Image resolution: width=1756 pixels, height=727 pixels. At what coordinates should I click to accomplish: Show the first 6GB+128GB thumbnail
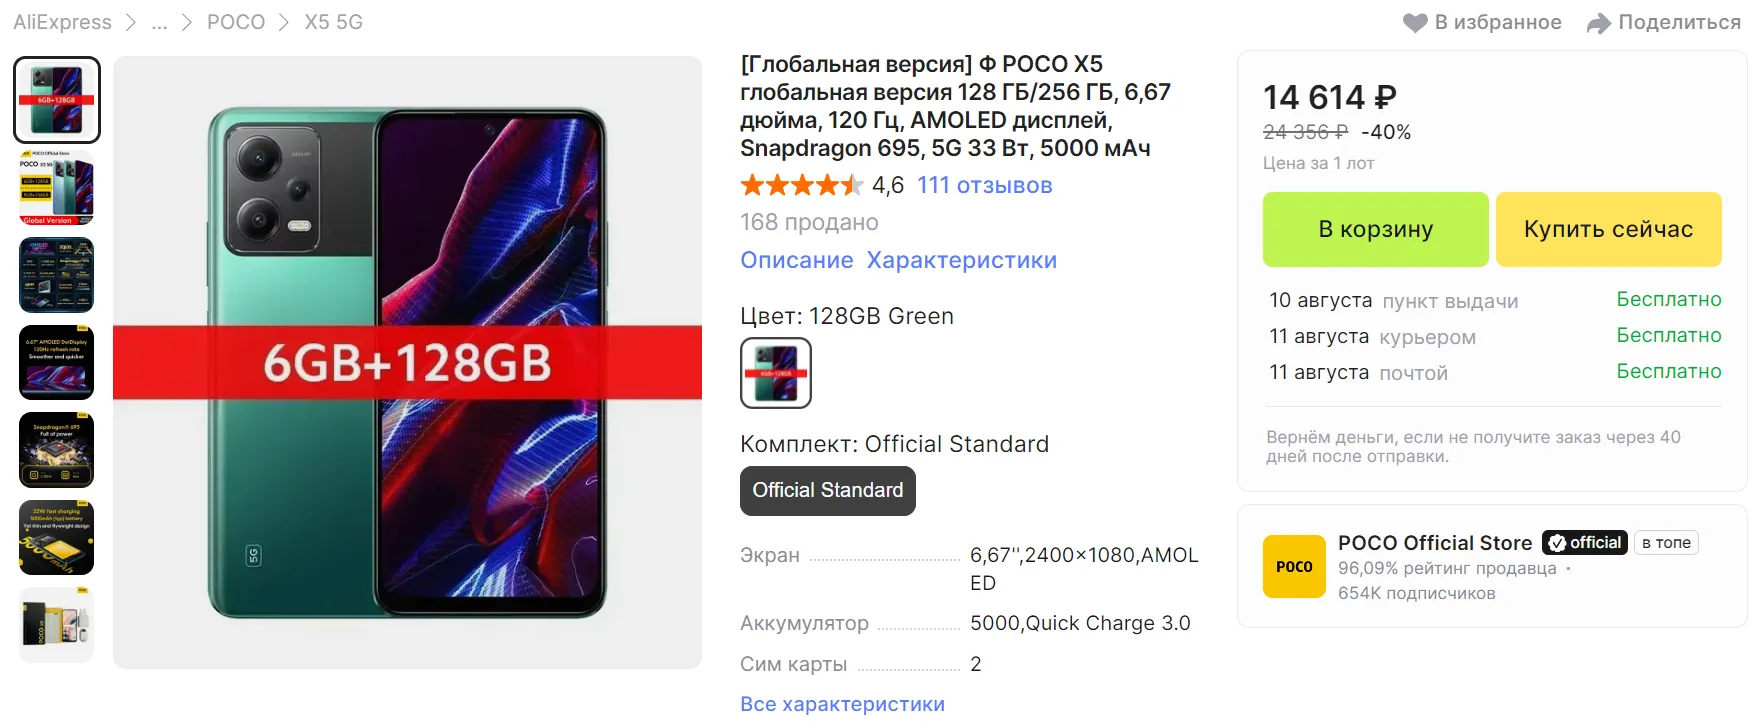(57, 100)
